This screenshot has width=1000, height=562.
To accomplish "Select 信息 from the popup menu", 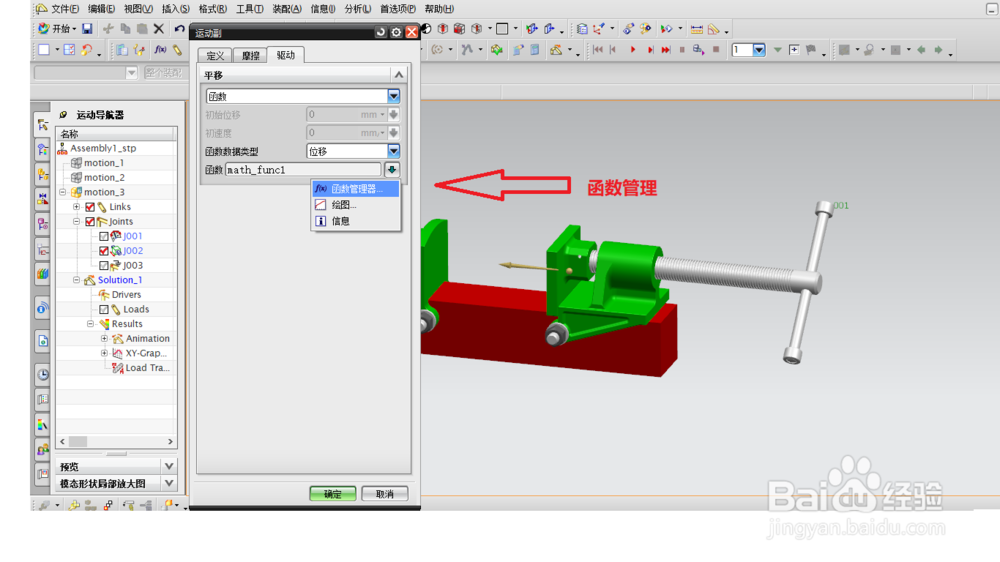I will coord(356,221).
